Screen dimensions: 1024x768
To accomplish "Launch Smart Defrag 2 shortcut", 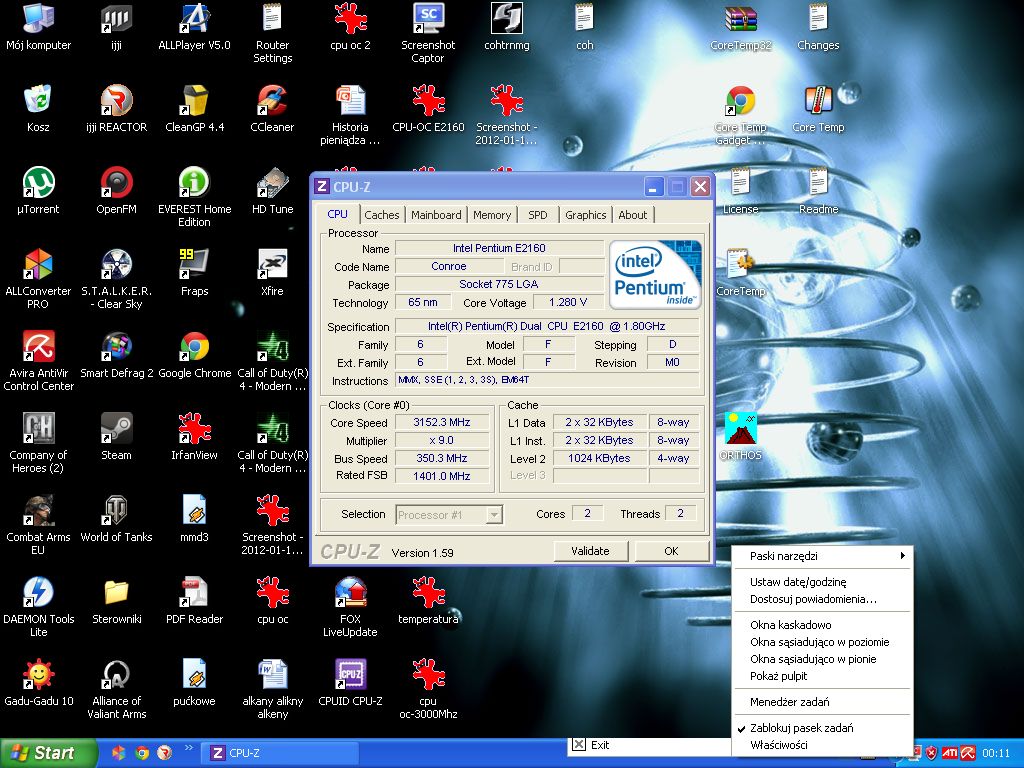I will click(116, 356).
